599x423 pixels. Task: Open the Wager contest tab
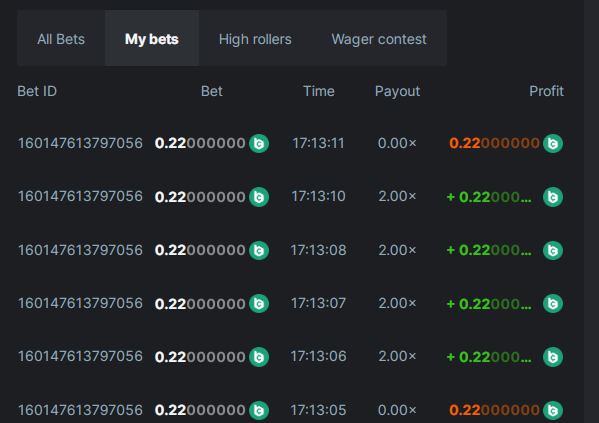pyautogui.click(x=379, y=38)
